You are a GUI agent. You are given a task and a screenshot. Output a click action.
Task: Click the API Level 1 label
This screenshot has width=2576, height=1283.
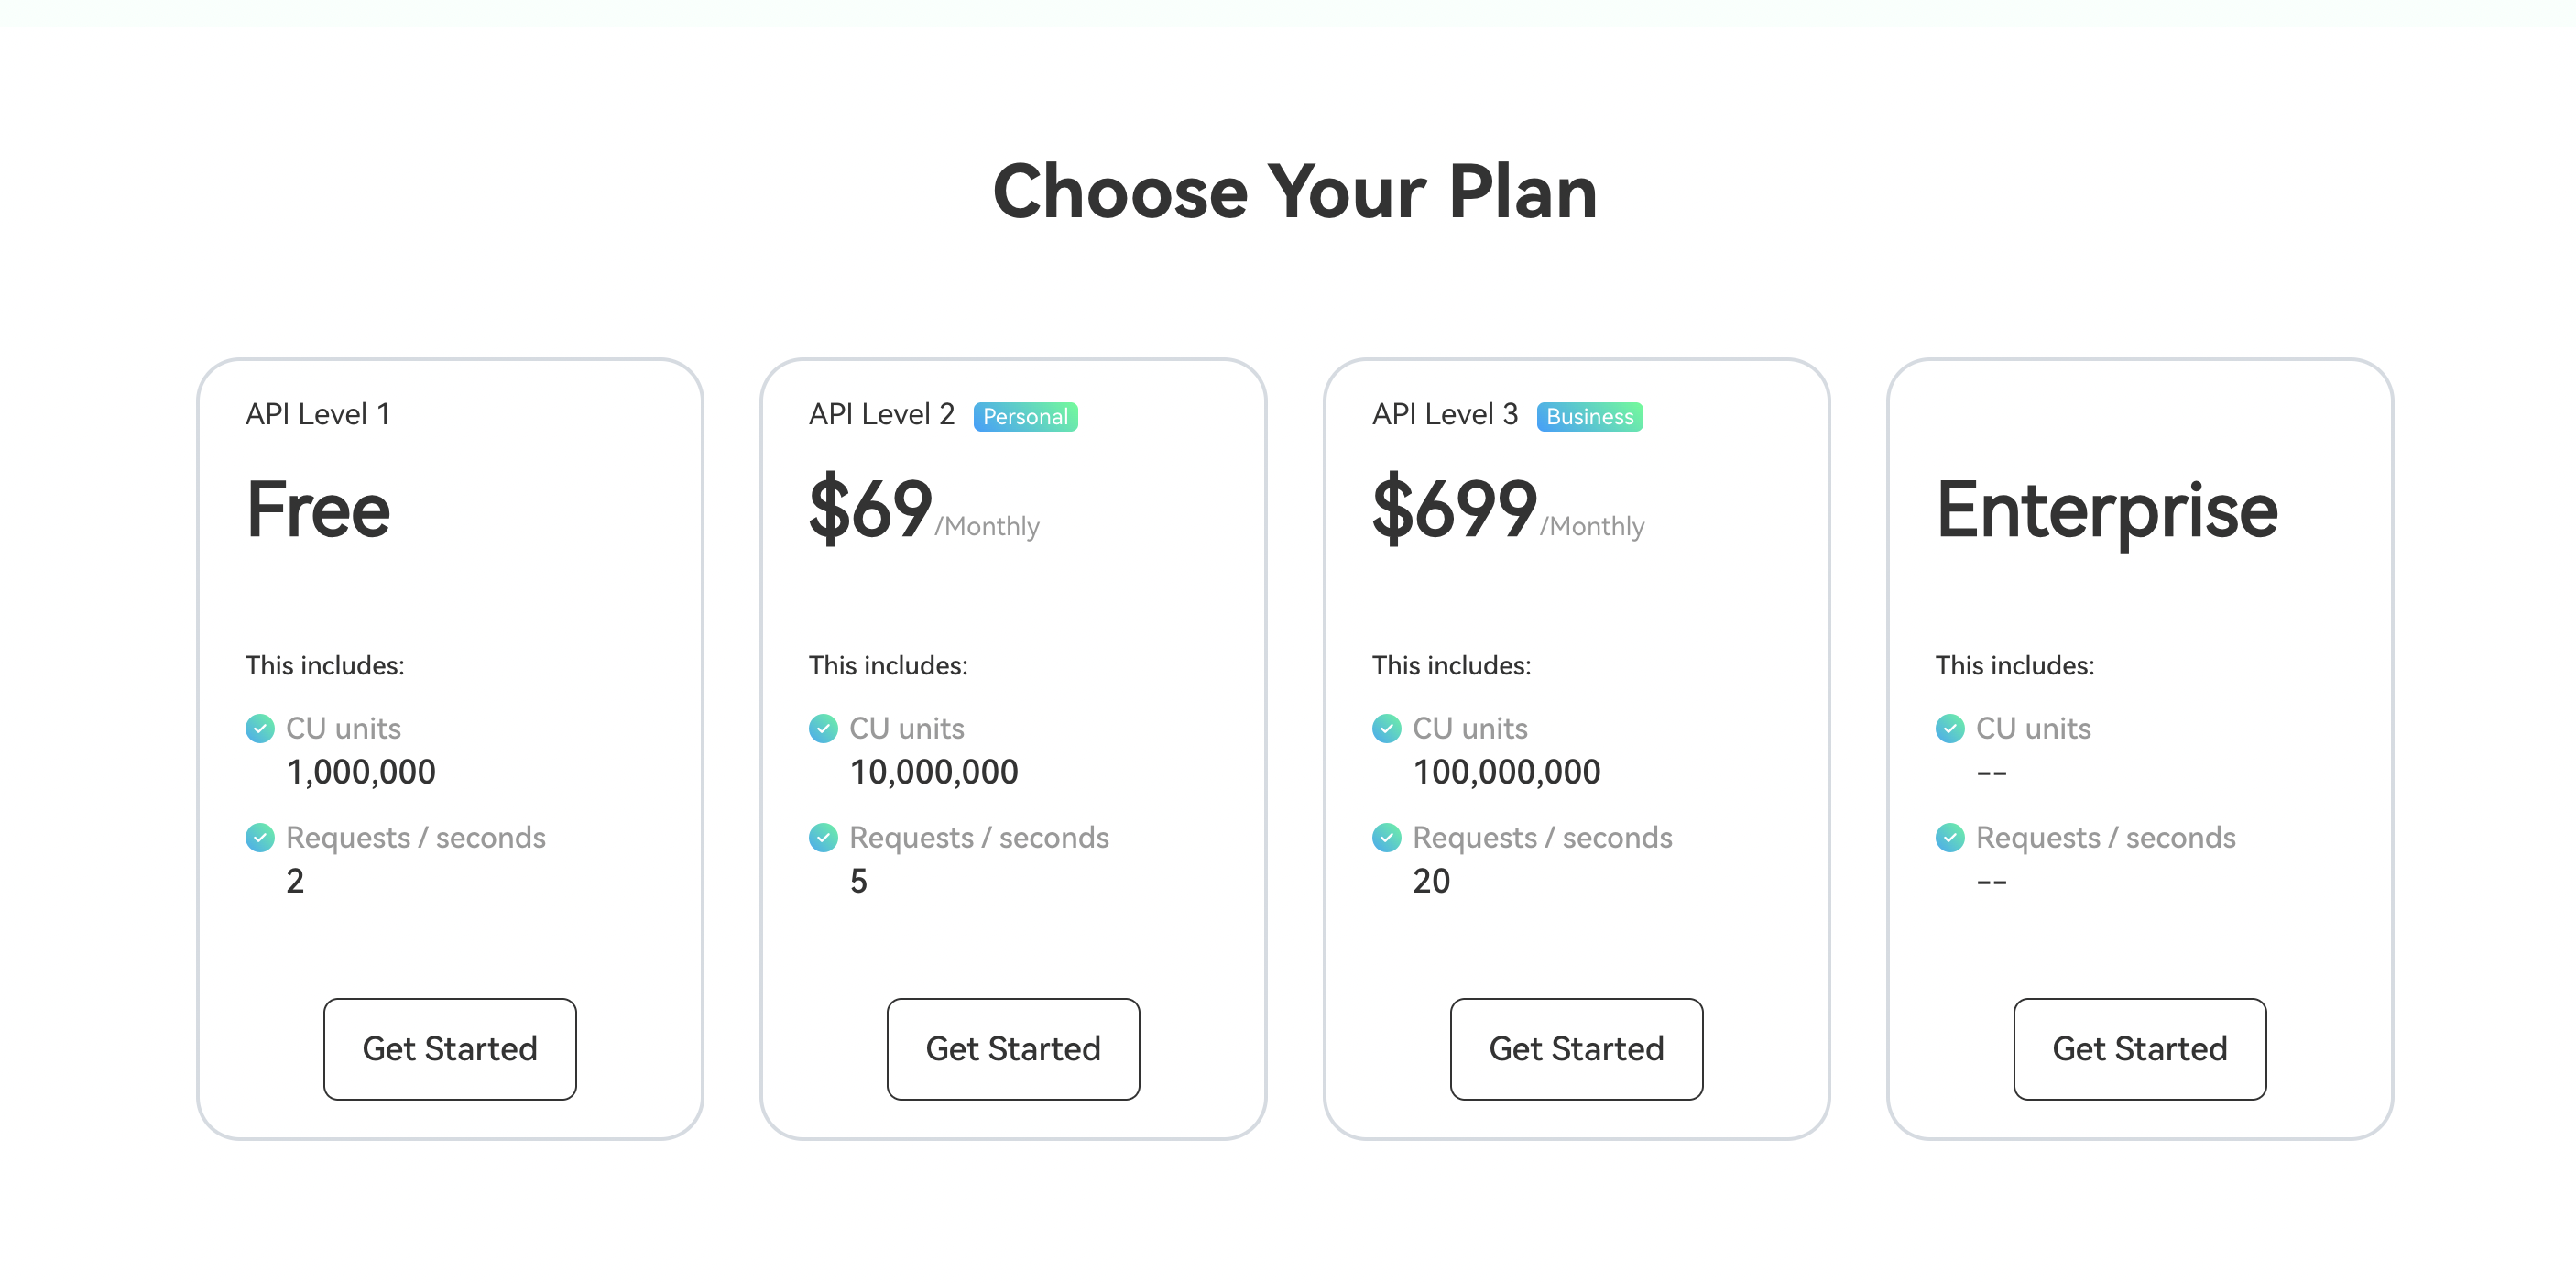(x=318, y=414)
